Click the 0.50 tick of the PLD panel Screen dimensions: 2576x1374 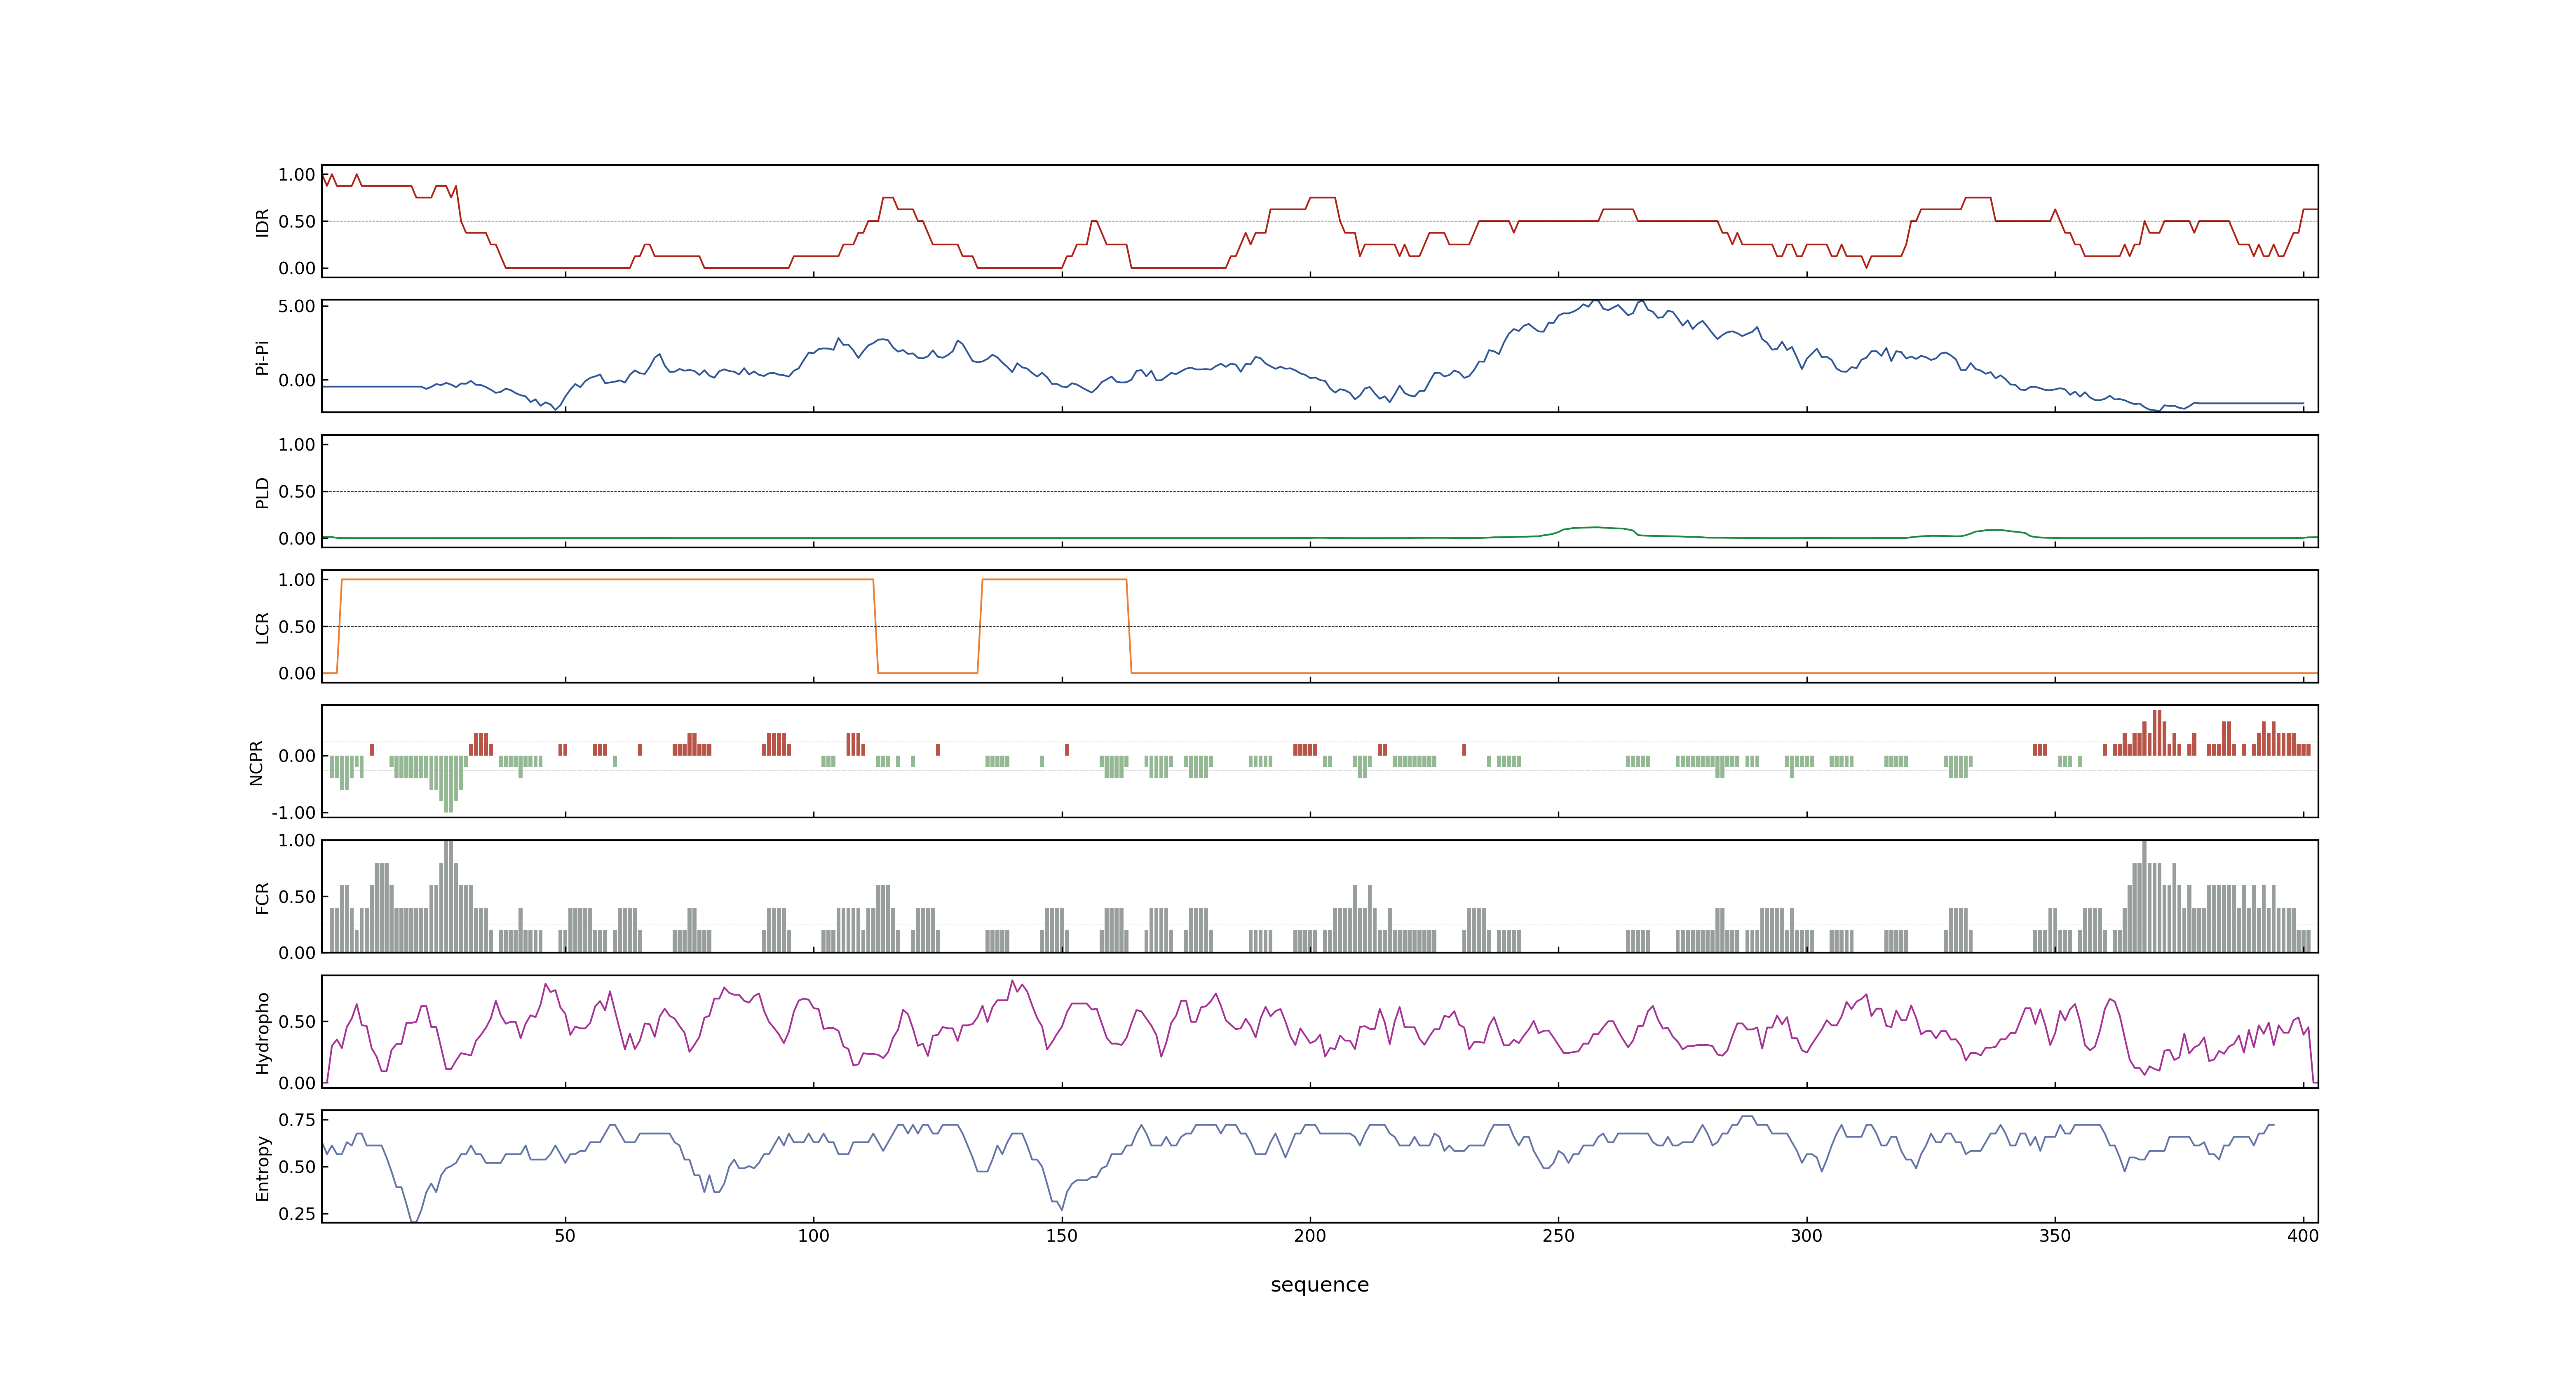pyautogui.click(x=297, y=492)
